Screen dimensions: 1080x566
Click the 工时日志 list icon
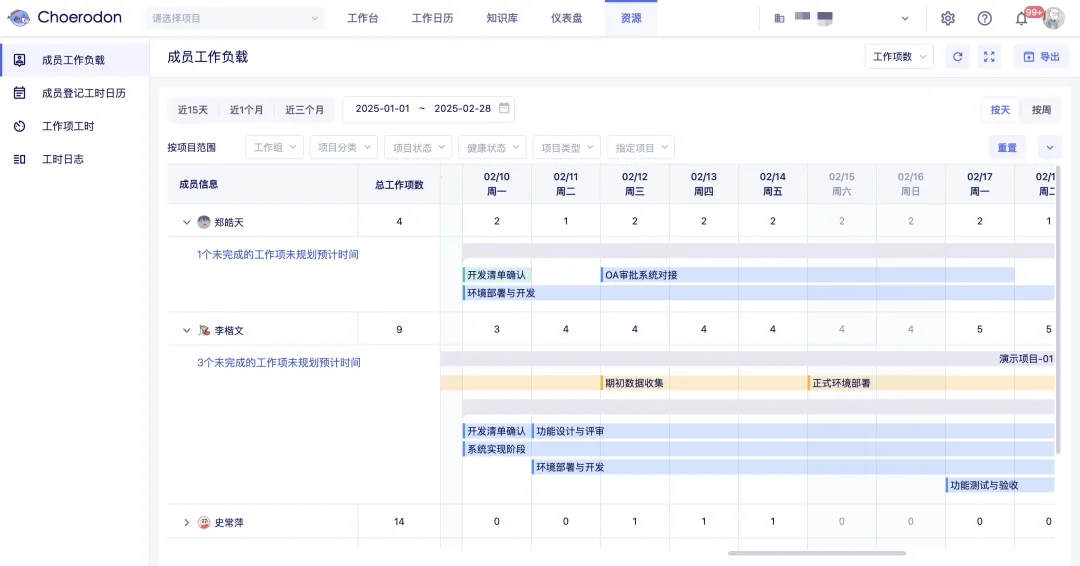[19, 159]
